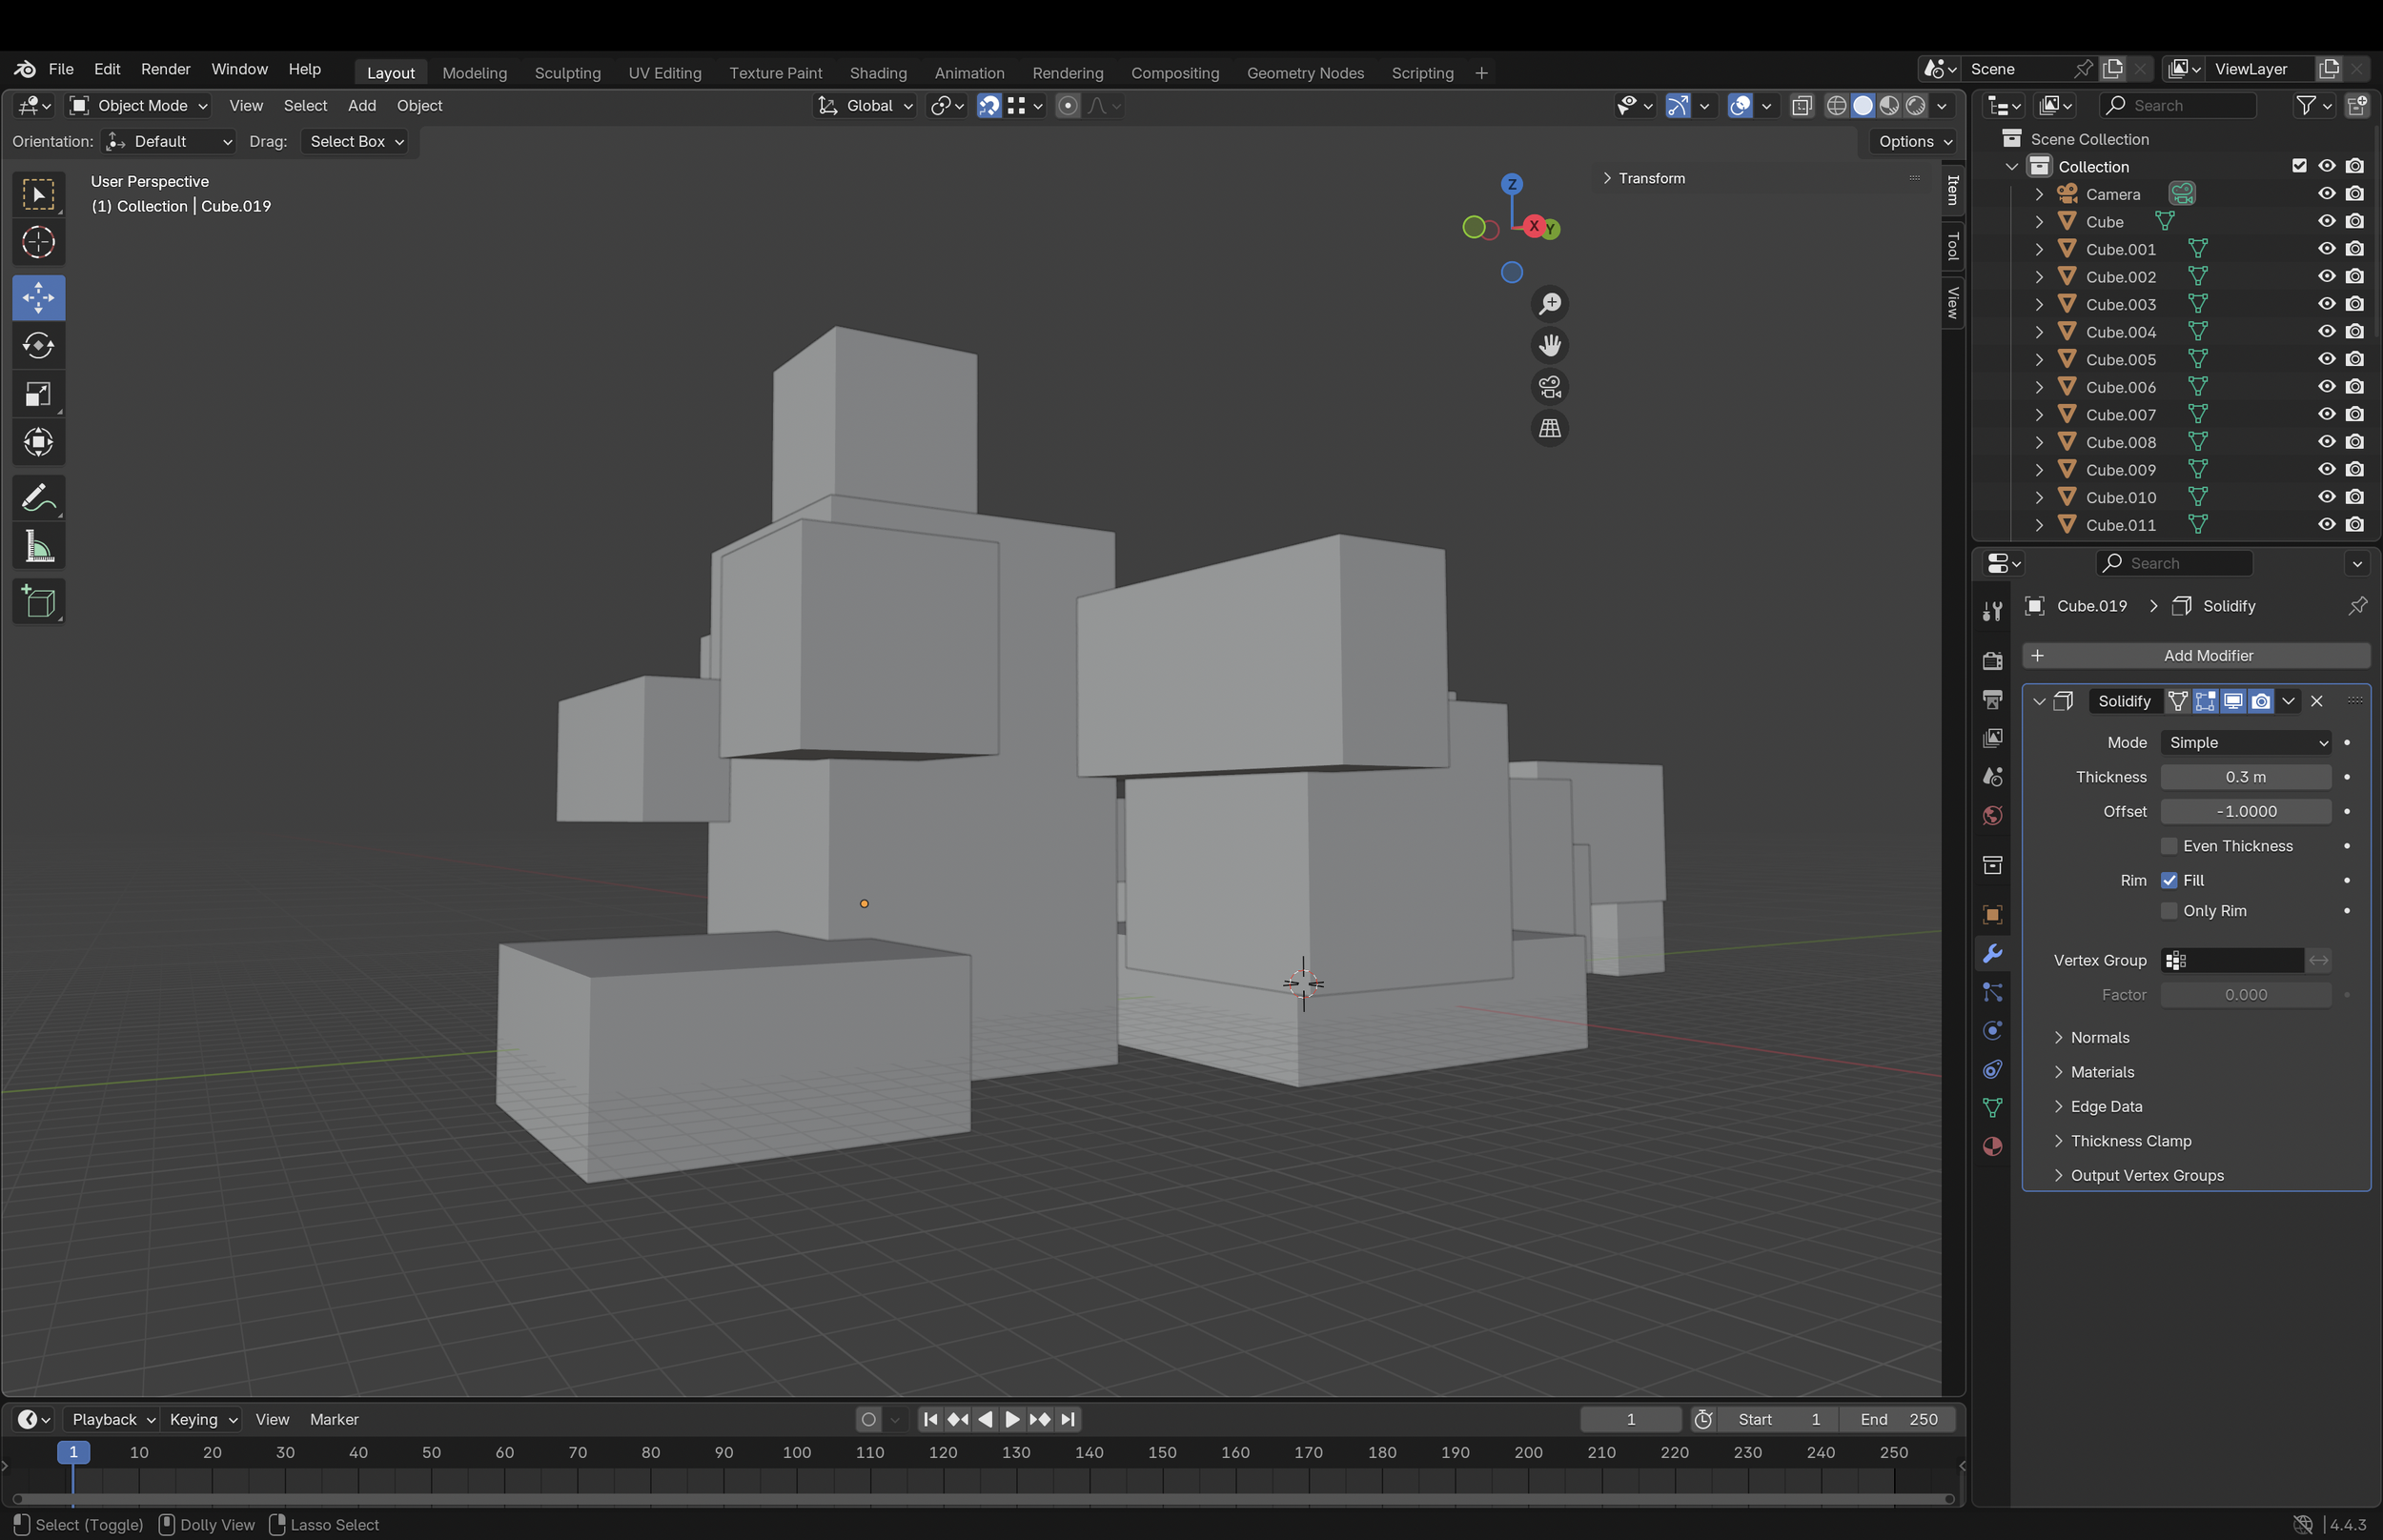2383x1540 pixels.
Task: Select the Rotate tool in toolbar
Action: pyautogui.click(x=38, y=346)
